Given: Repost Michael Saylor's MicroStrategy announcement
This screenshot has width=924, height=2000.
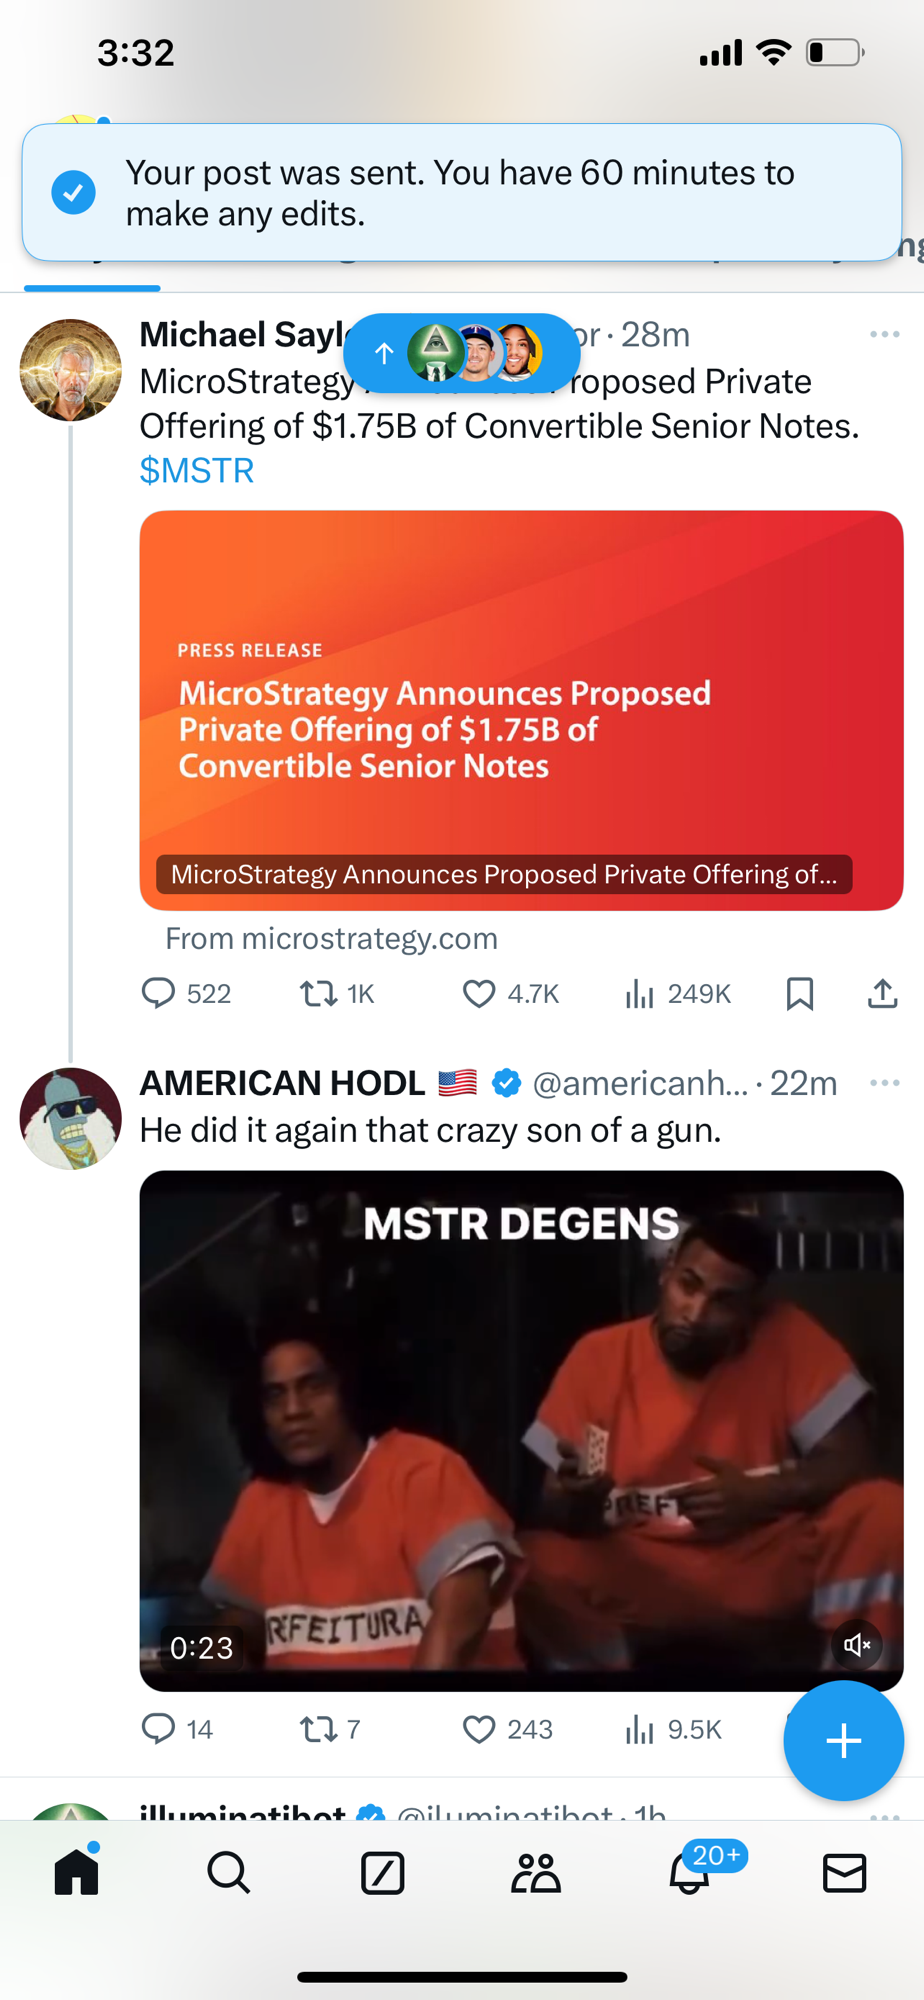Looking at the screenshot, I should pyautogui.click(x=319, y=993).
